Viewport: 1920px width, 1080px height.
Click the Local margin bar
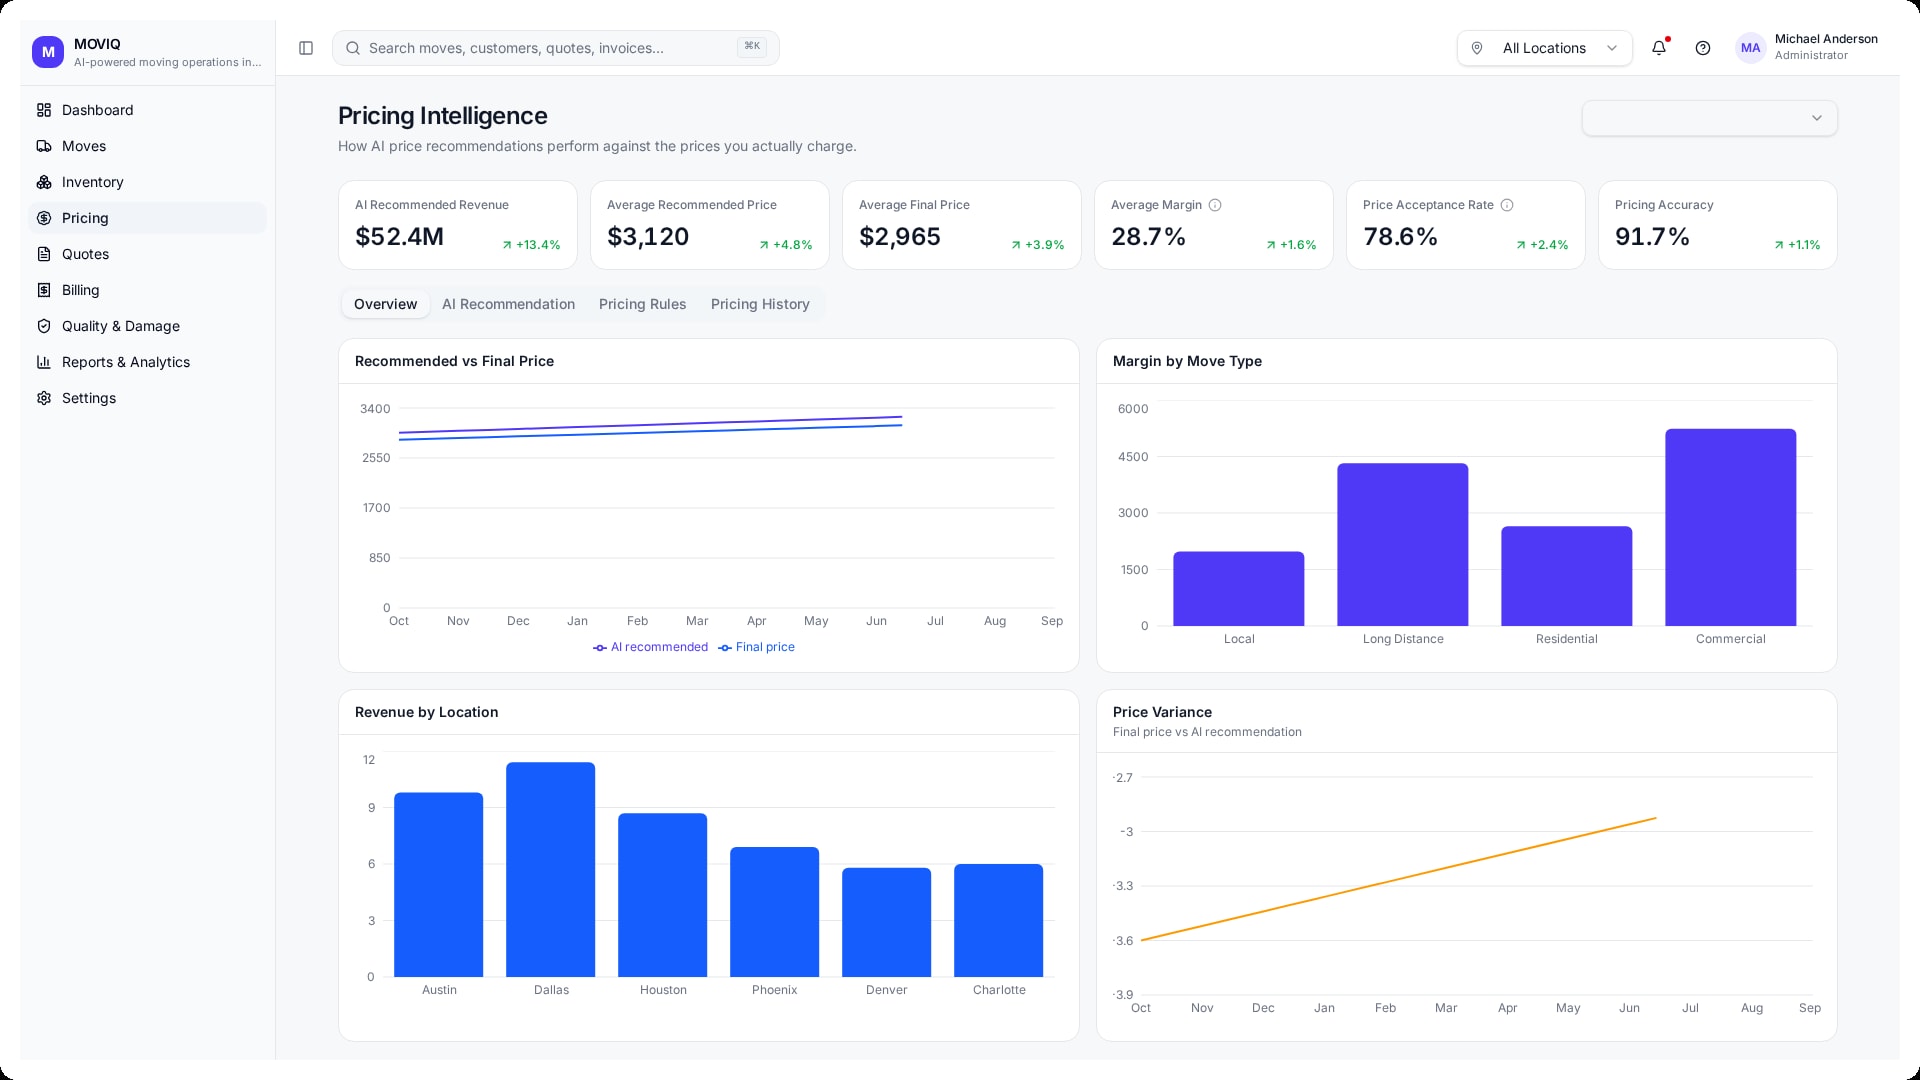(x=1239, y=589)
